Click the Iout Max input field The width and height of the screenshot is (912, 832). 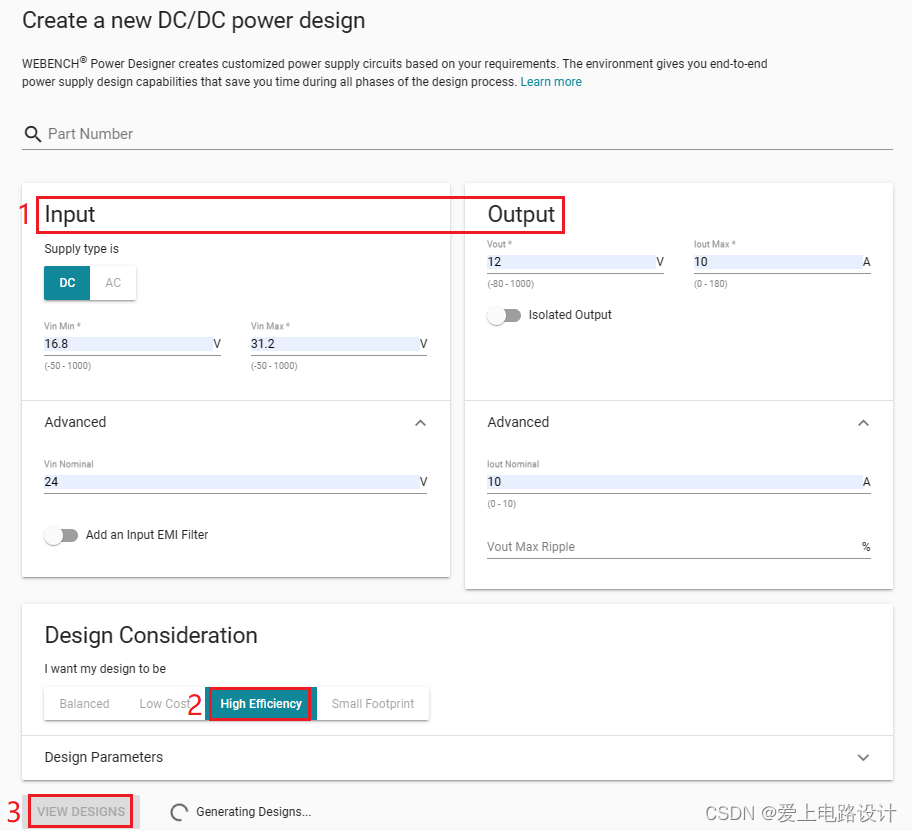782,262
